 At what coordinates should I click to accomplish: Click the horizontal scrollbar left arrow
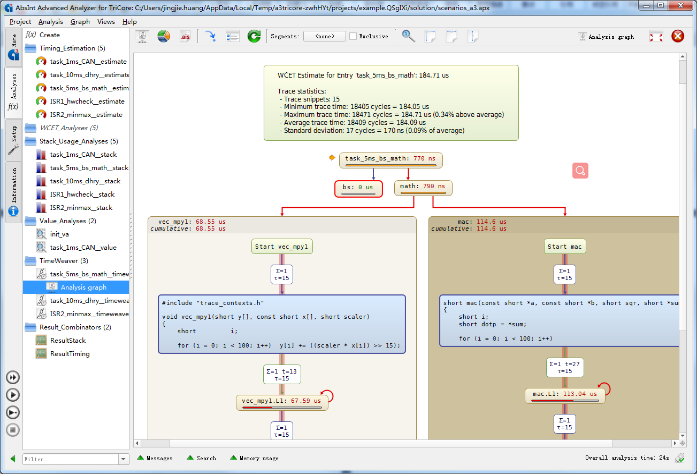(137, 443)
